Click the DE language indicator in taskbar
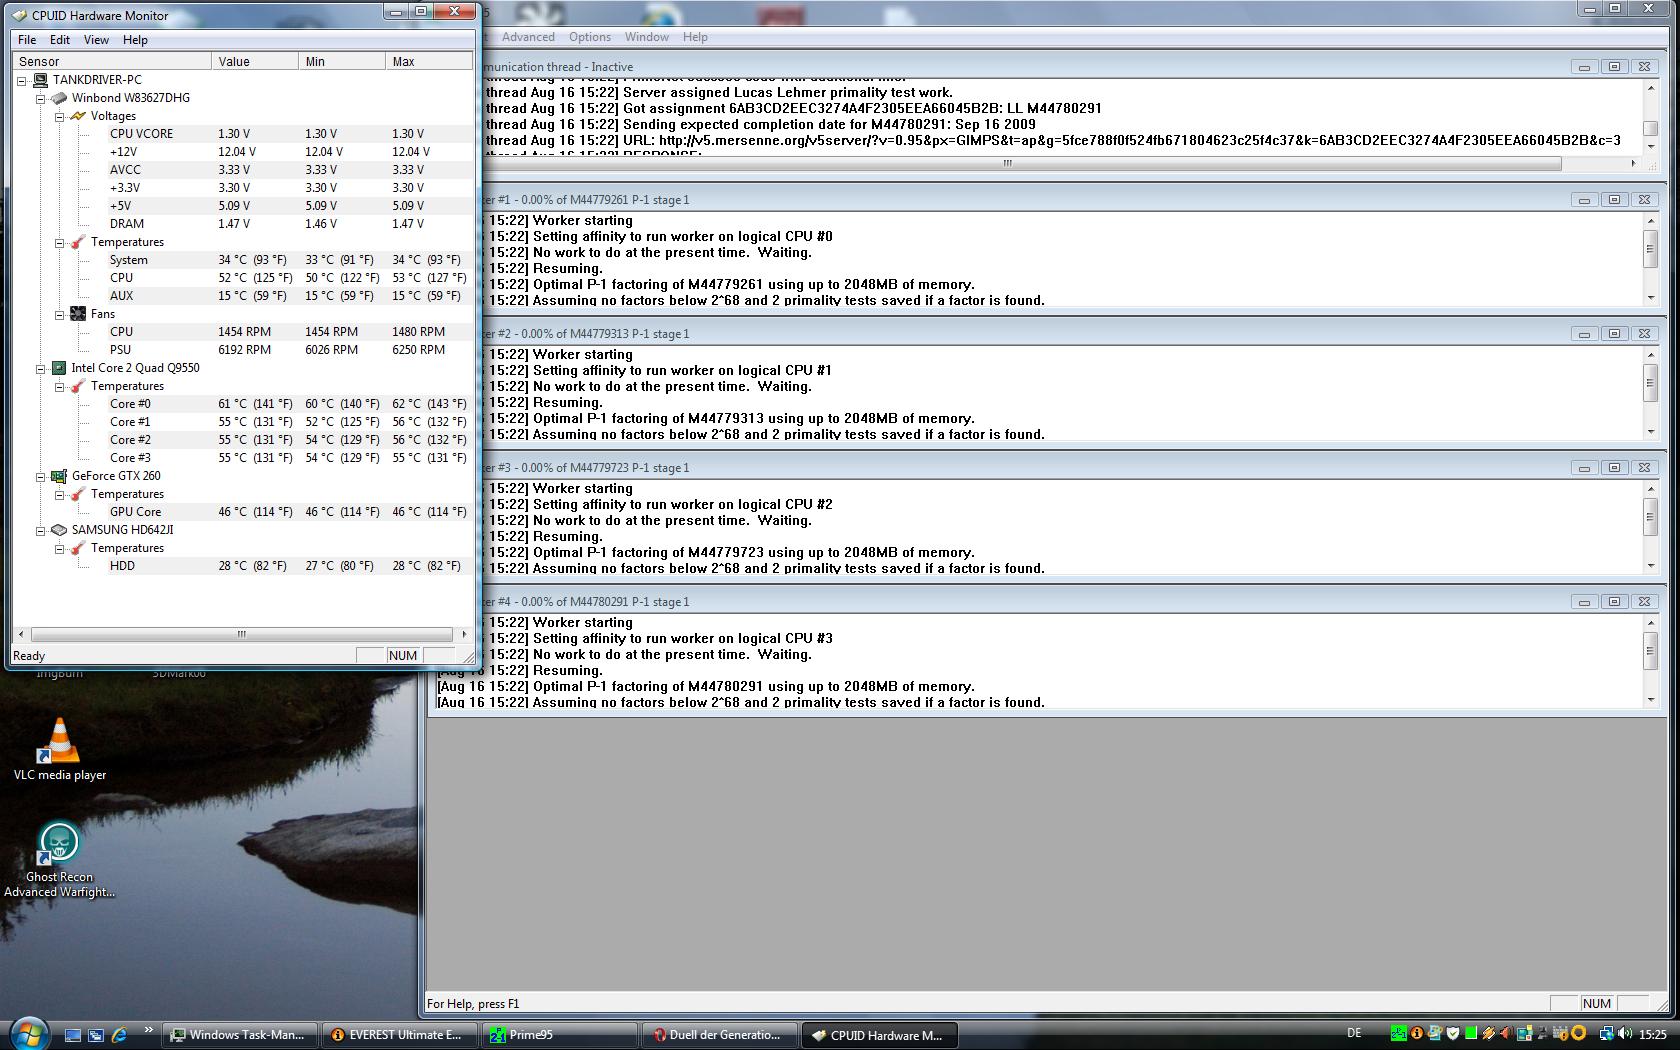The height and width of the screenshot is (1050, 1680). (1354, 1034)
